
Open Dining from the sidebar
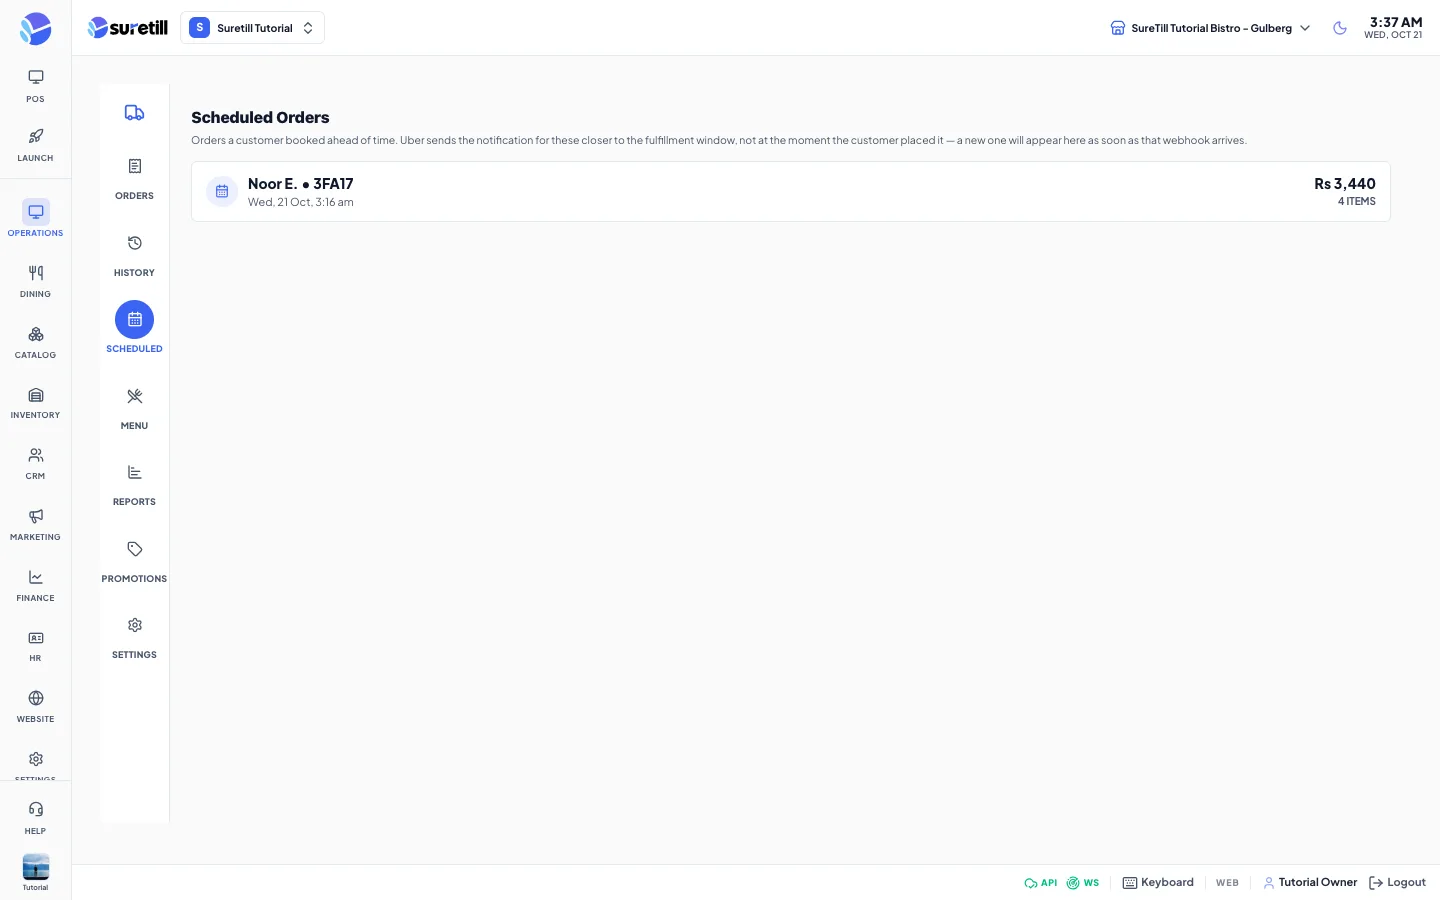point(35,281)
